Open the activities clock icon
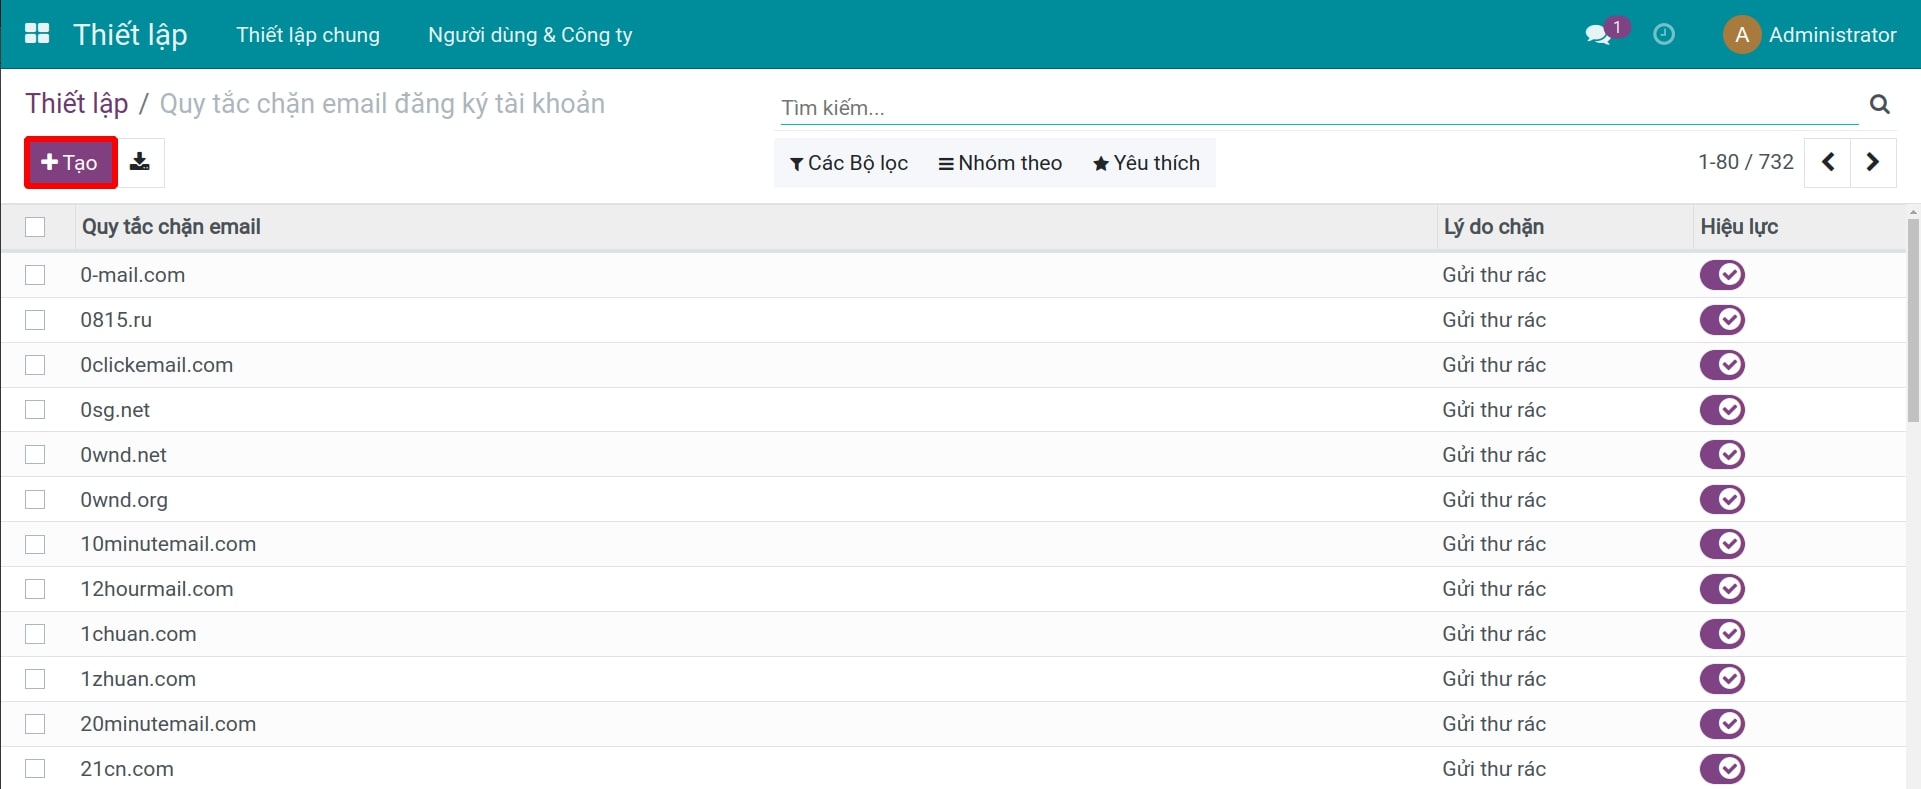 pos(1664,35)
